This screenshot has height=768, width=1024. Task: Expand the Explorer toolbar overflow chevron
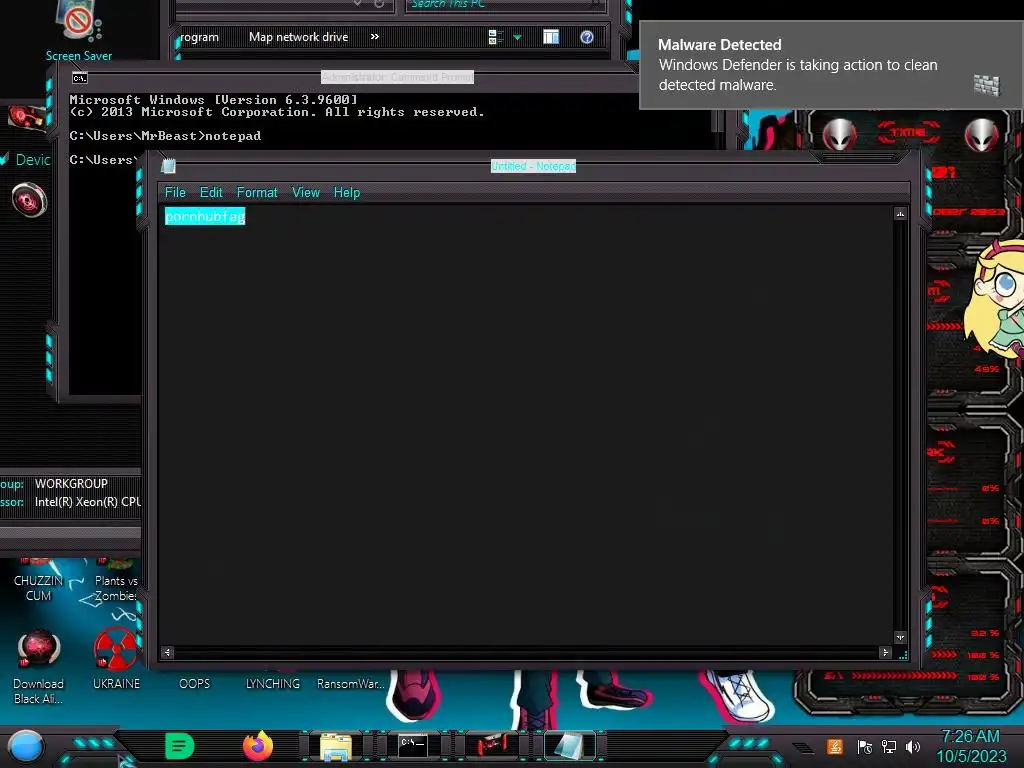tap(375, 37)
